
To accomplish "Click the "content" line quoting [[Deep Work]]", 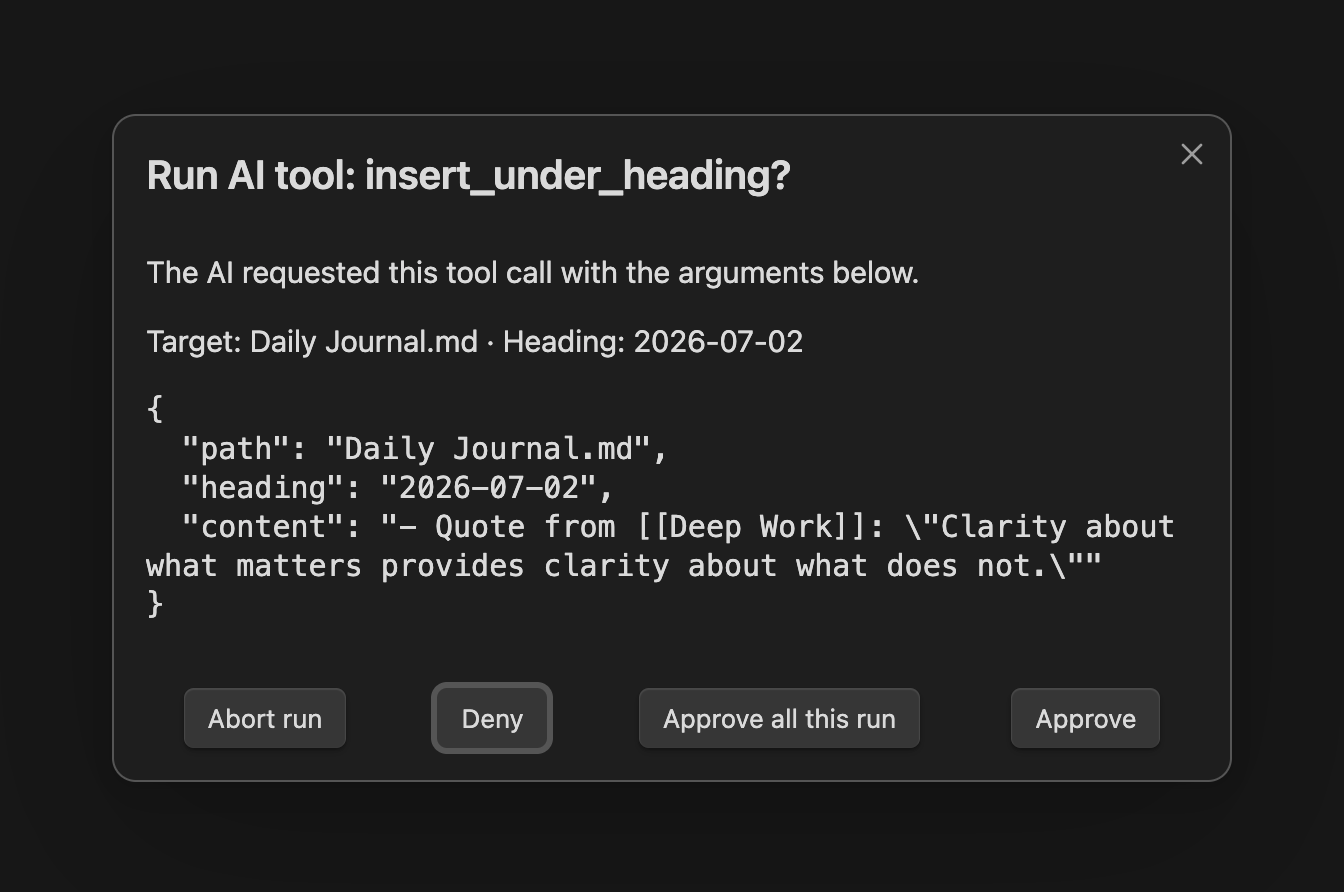I will (x=678, y=526).
